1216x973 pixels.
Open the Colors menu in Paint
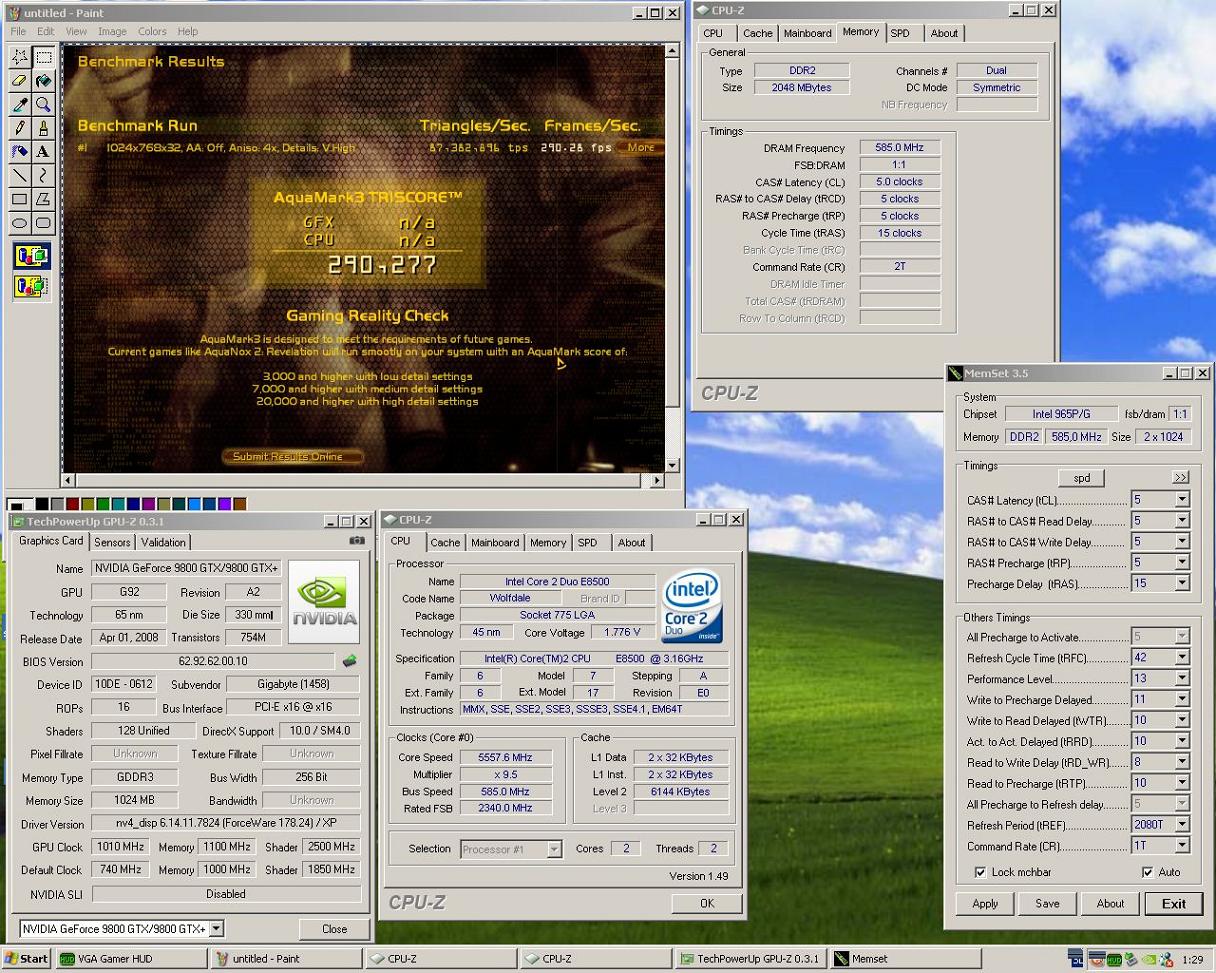click(x=152, y=31)
